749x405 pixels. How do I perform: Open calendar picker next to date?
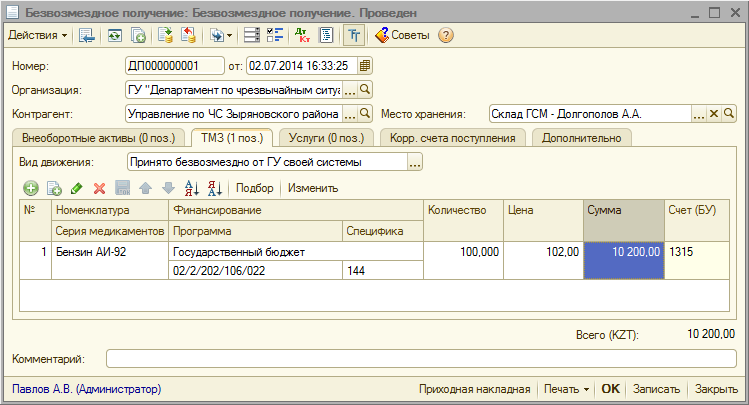click(x=365, y=66)
